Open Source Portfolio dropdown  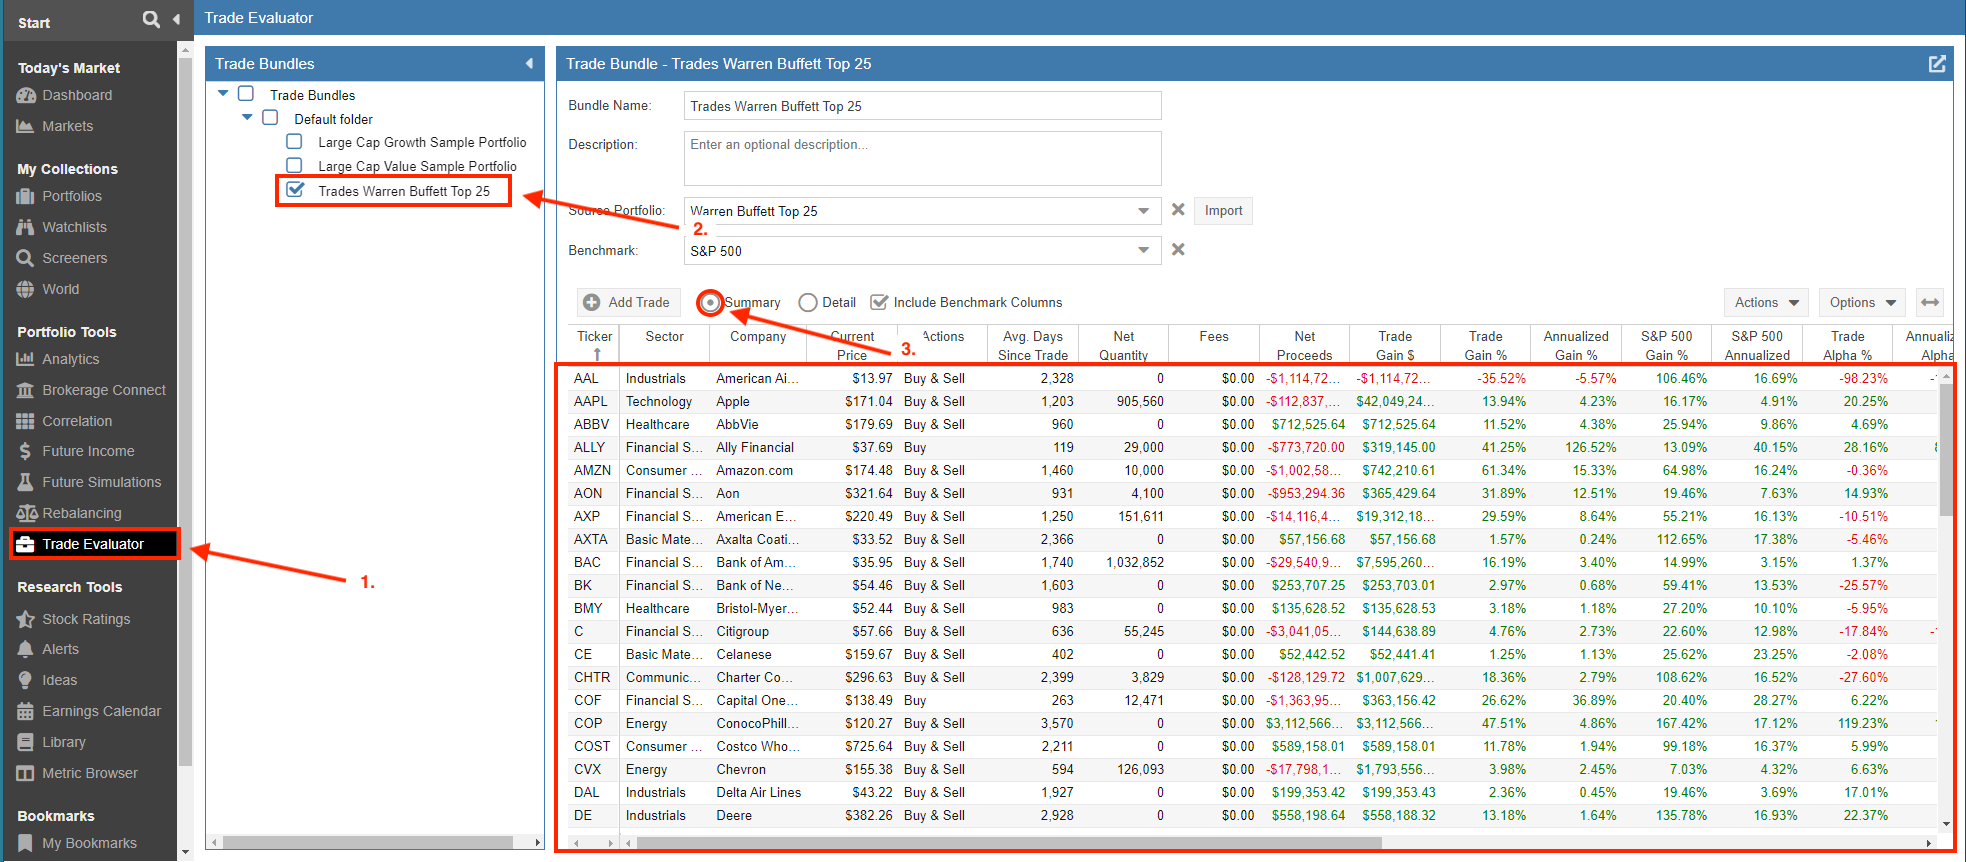[x=1143, y=211]
